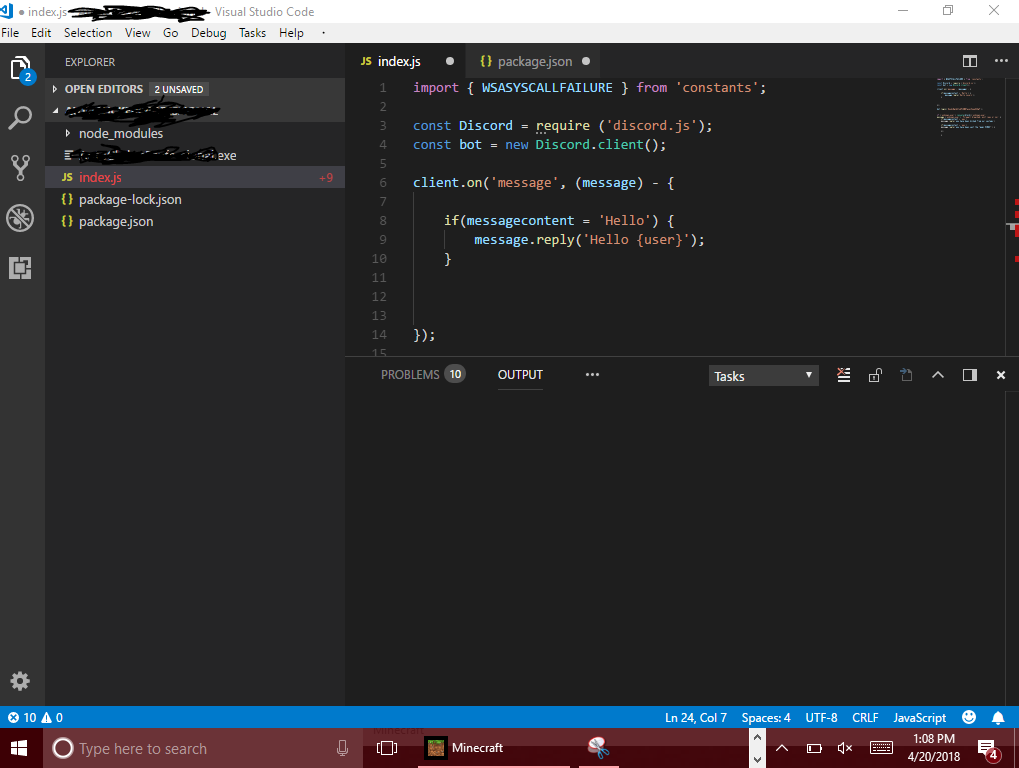
Task: Change language mode via JavaScript
Action: coord(919,717)
